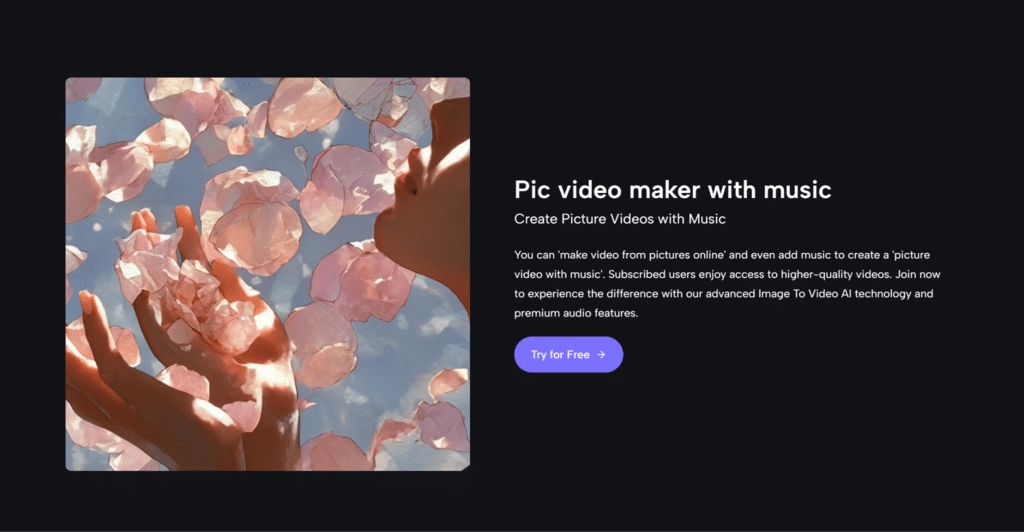This screenshot has height=532, width=1024.
Task: Click the Try for Free button
Action: point(568,354)
